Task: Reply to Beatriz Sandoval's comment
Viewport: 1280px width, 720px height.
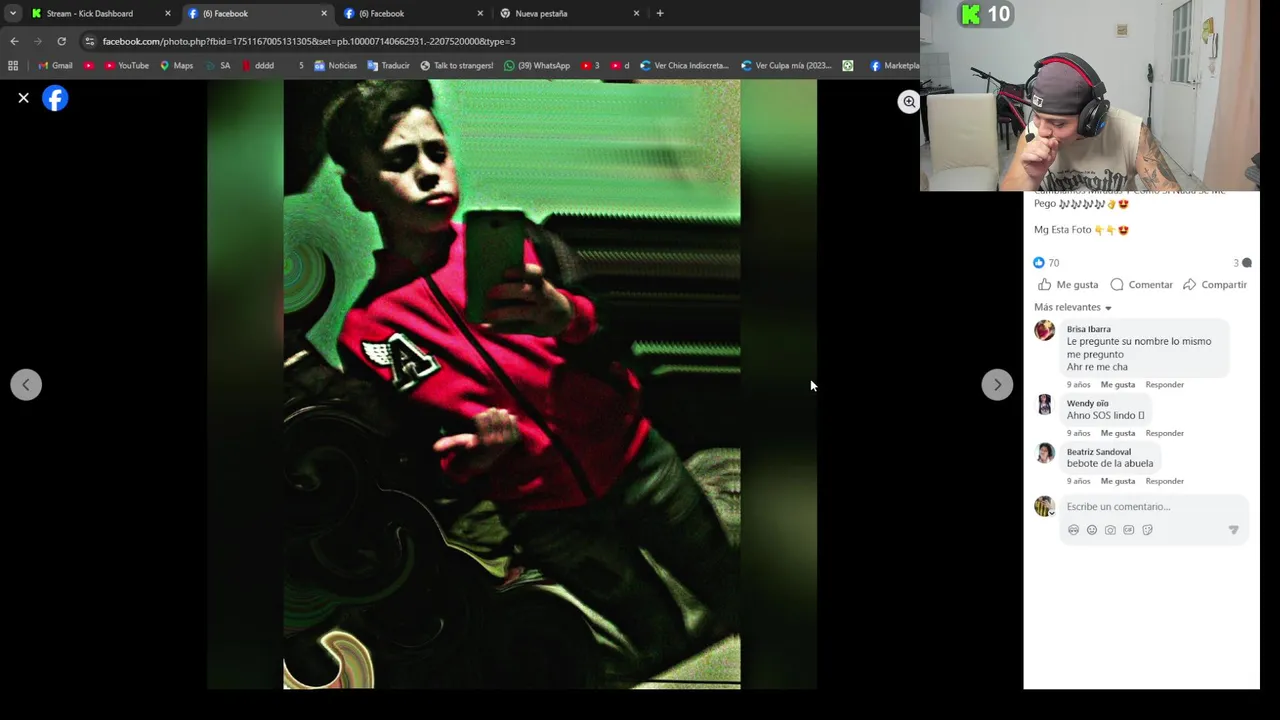Action: click(x=1164, y=481)
